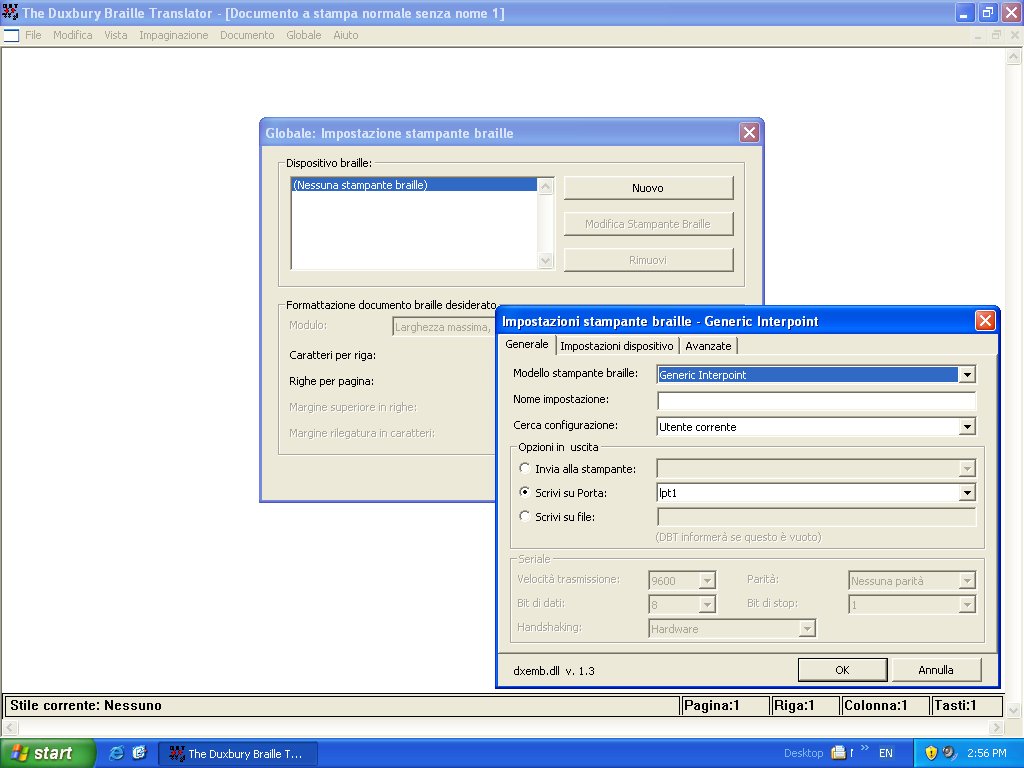The height and width of the screenshot is (768, 1024).
Task: Open Bit di stop dropdown
Action: click(x=967, y=605)
